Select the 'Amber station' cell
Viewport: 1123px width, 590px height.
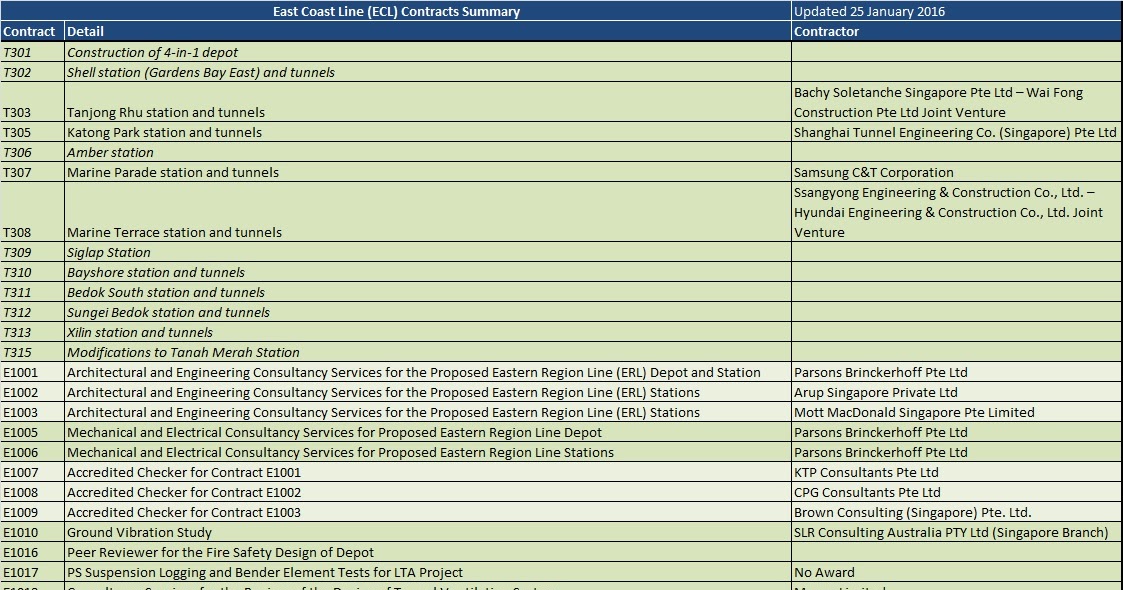(428, 153)
